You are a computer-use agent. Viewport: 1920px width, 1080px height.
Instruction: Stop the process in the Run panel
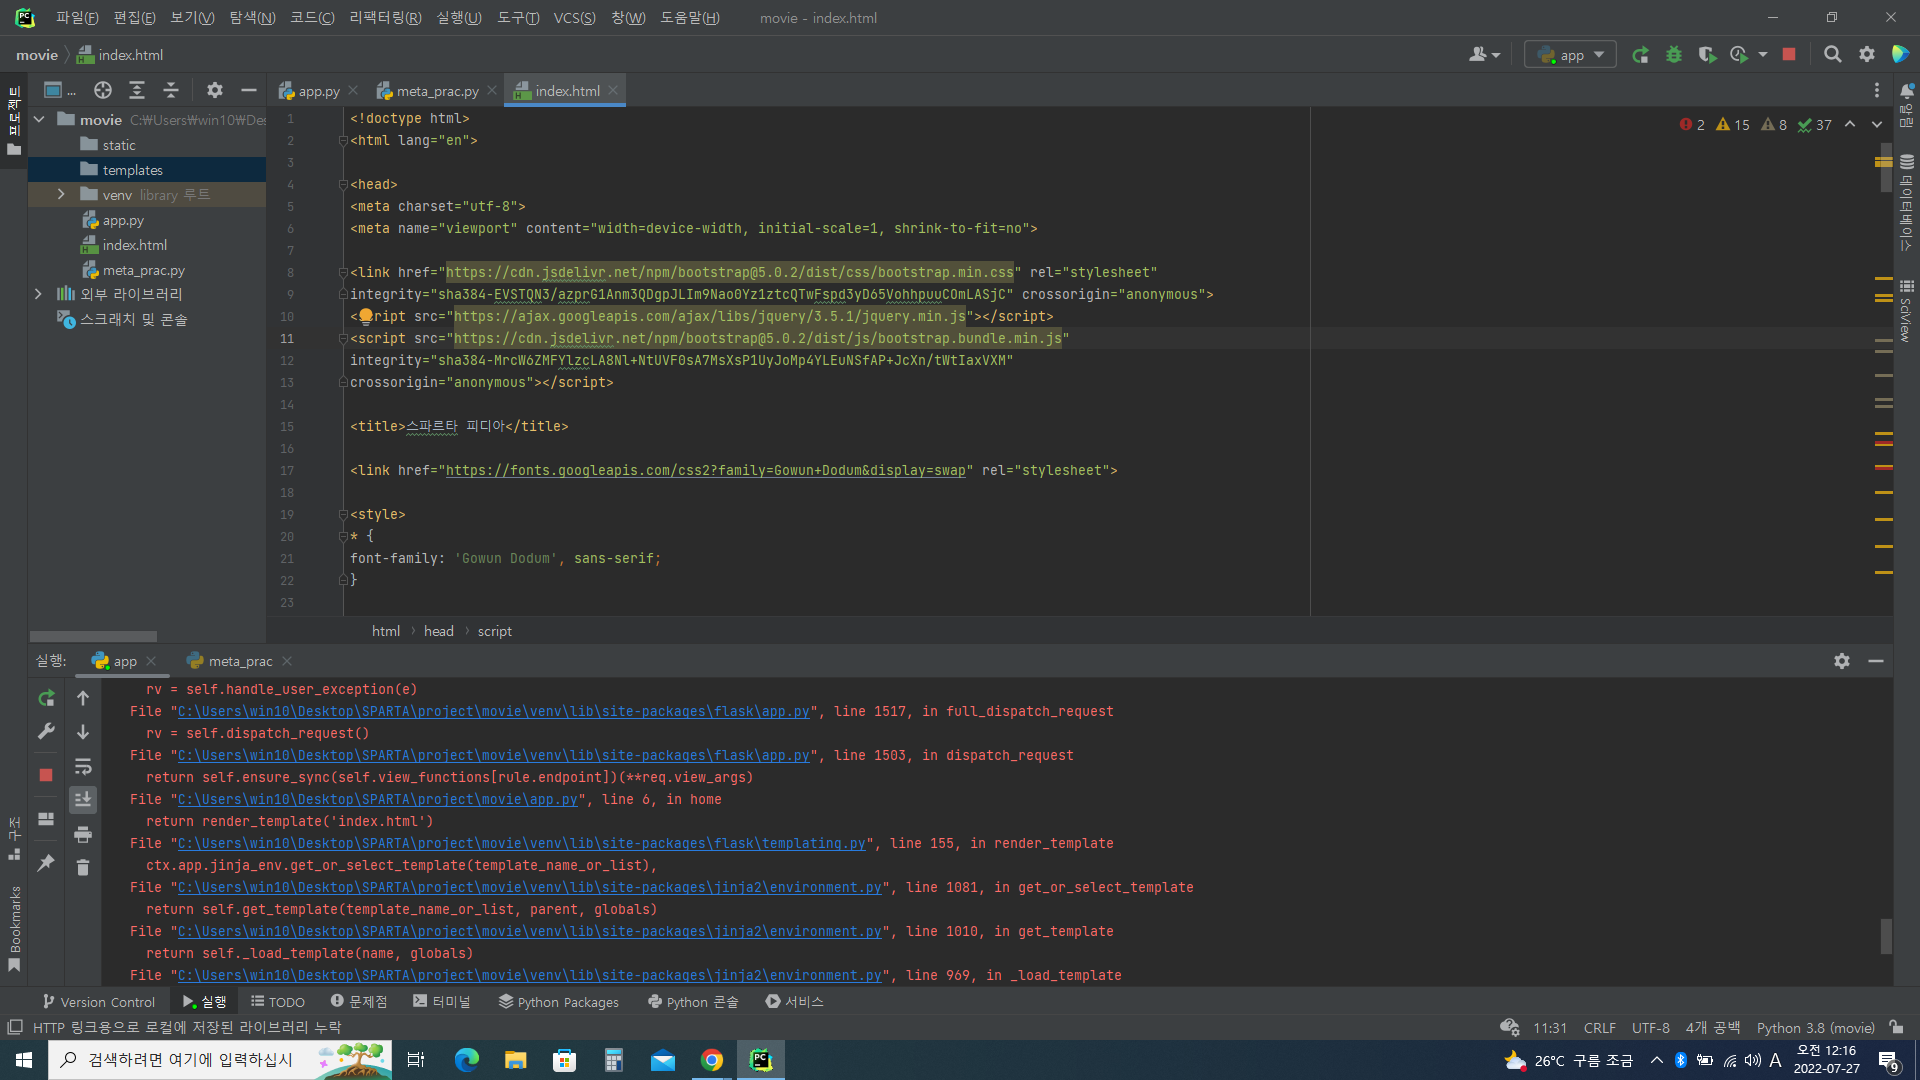click(x=46, y=775)
